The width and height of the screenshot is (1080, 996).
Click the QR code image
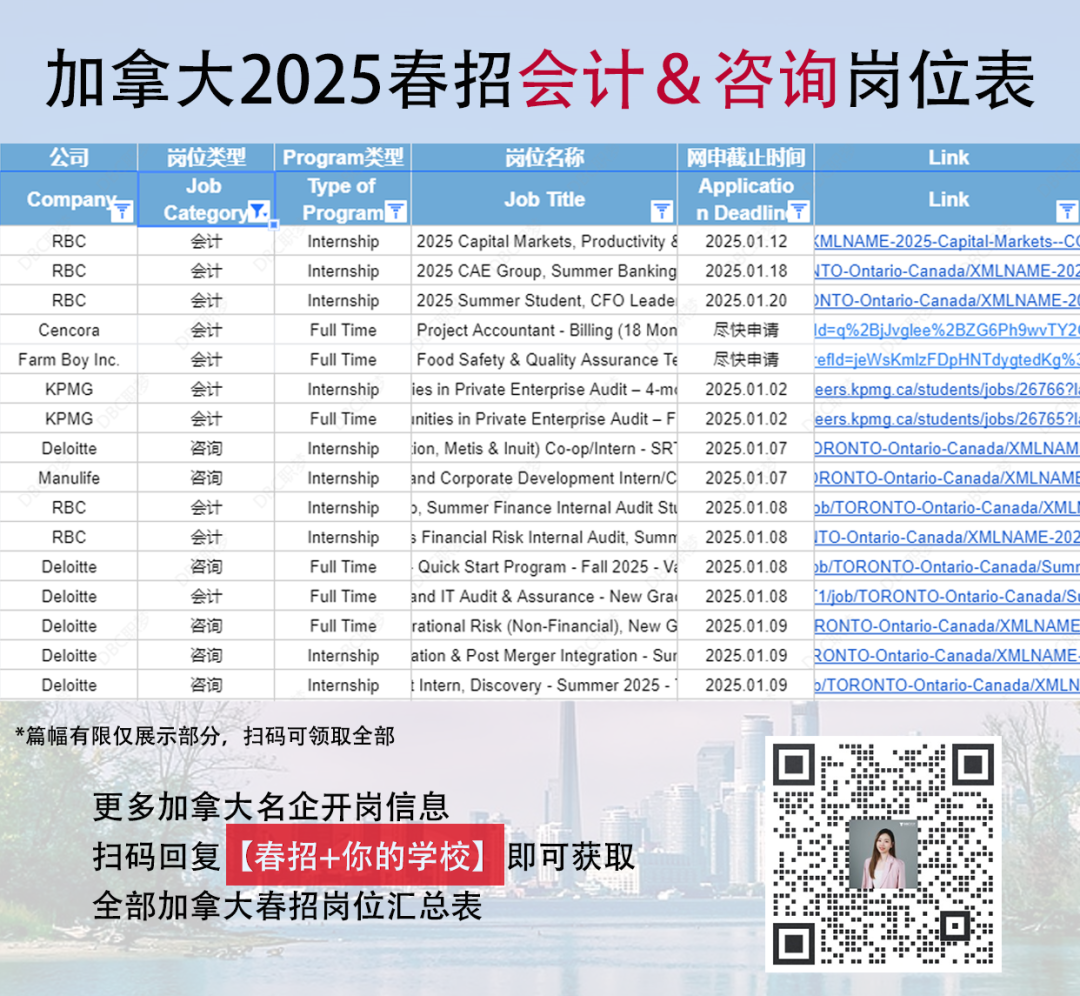pyautogui.click(x=883, y=854)
